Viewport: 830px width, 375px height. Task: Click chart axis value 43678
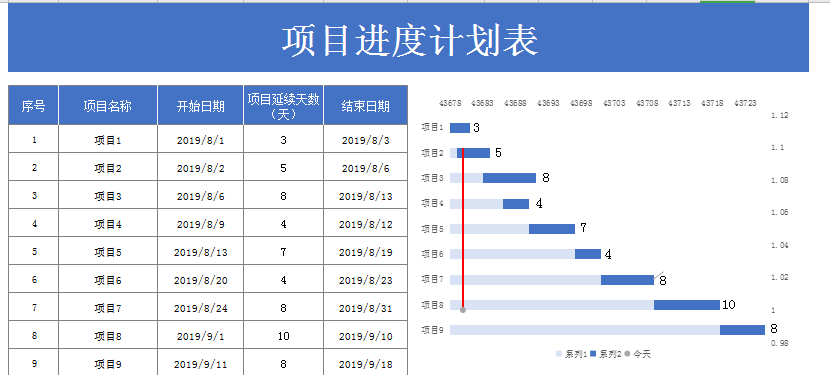coord(450,103)
